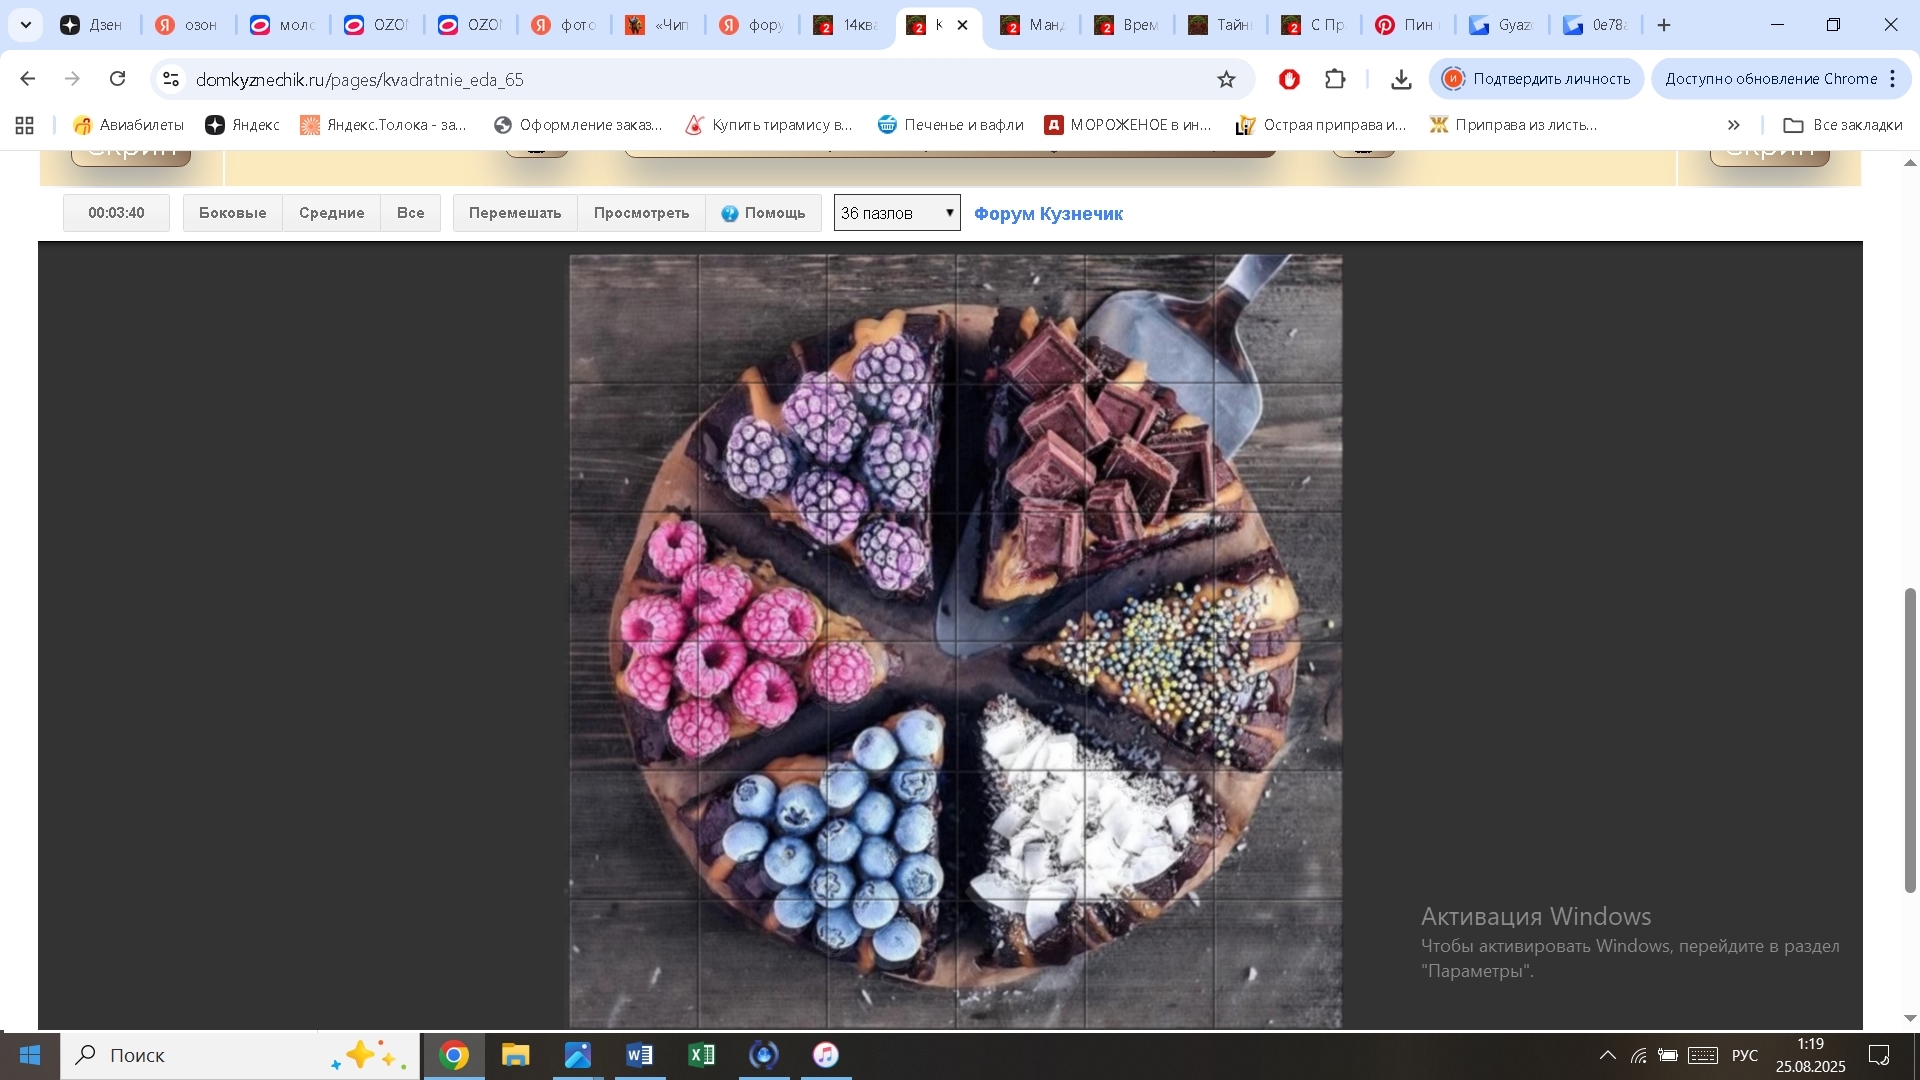Viewport: 1920px width, 1080px height.
Task: Click the page vertical scrollbar thumb
Action: 1910,740
